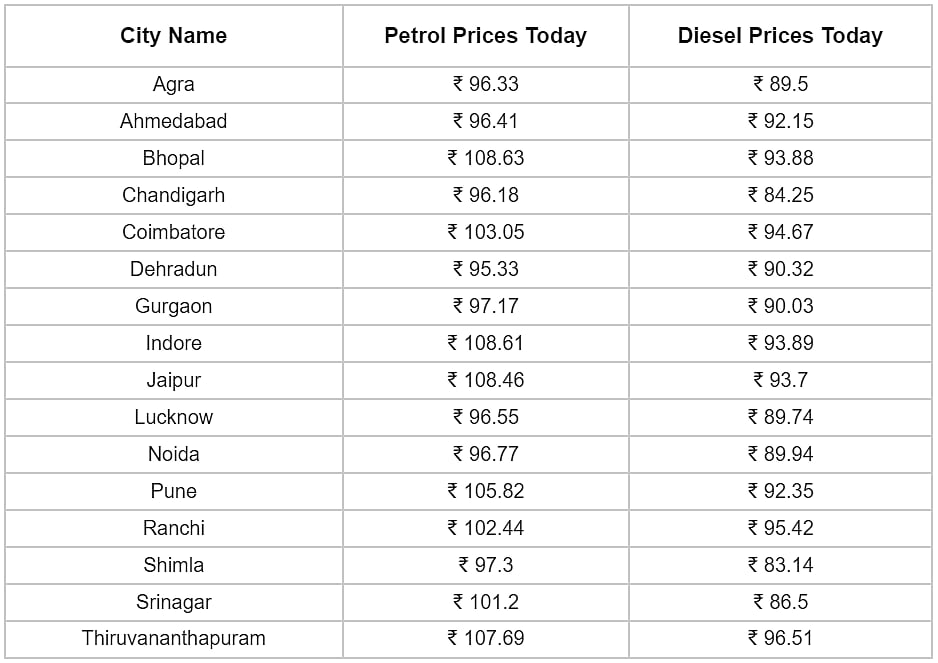The image size is (938, 663).
Task: Select the Noida city cell
Action: point(174,454)
